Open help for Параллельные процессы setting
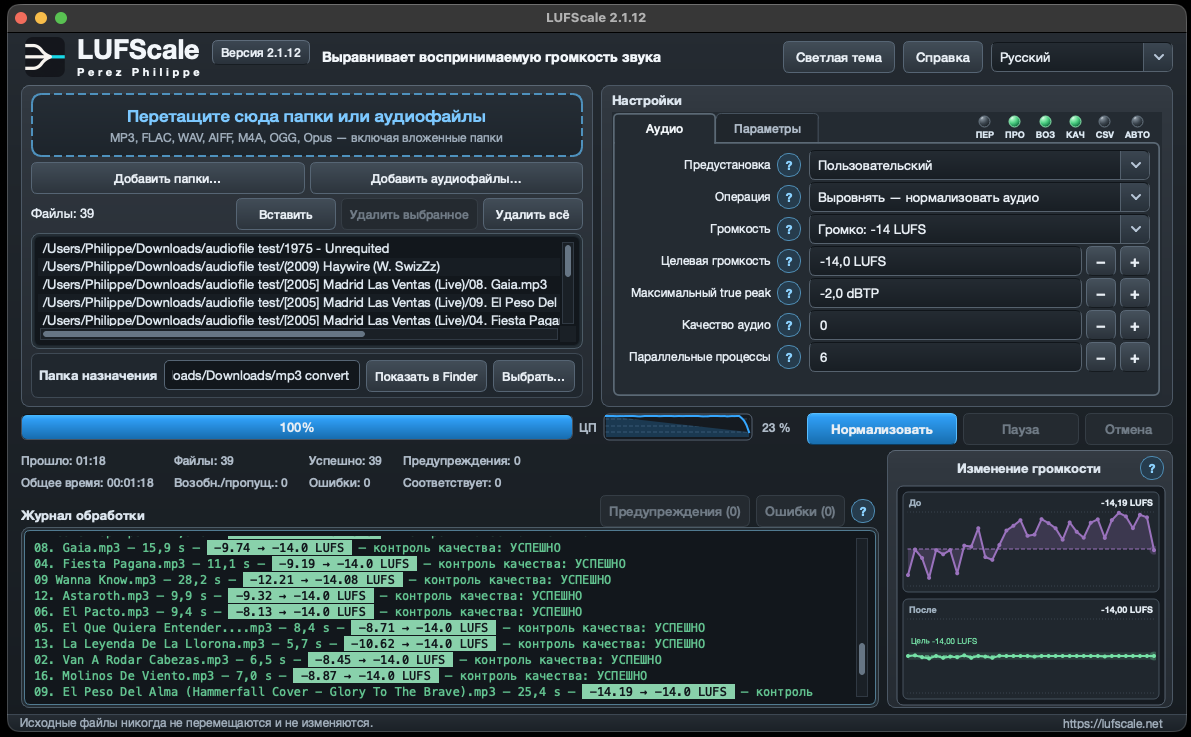 tap(789, 357)
